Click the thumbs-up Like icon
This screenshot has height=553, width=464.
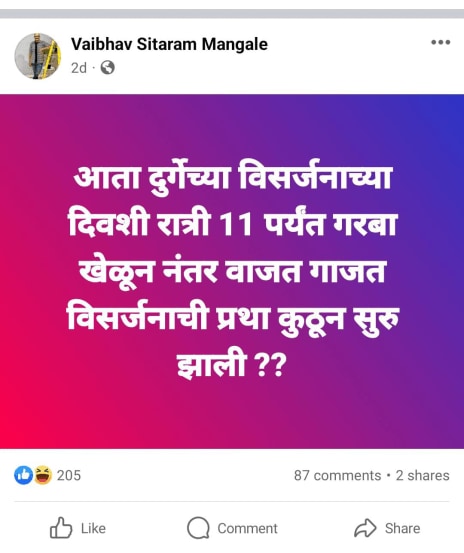click(x=61, y=528)
